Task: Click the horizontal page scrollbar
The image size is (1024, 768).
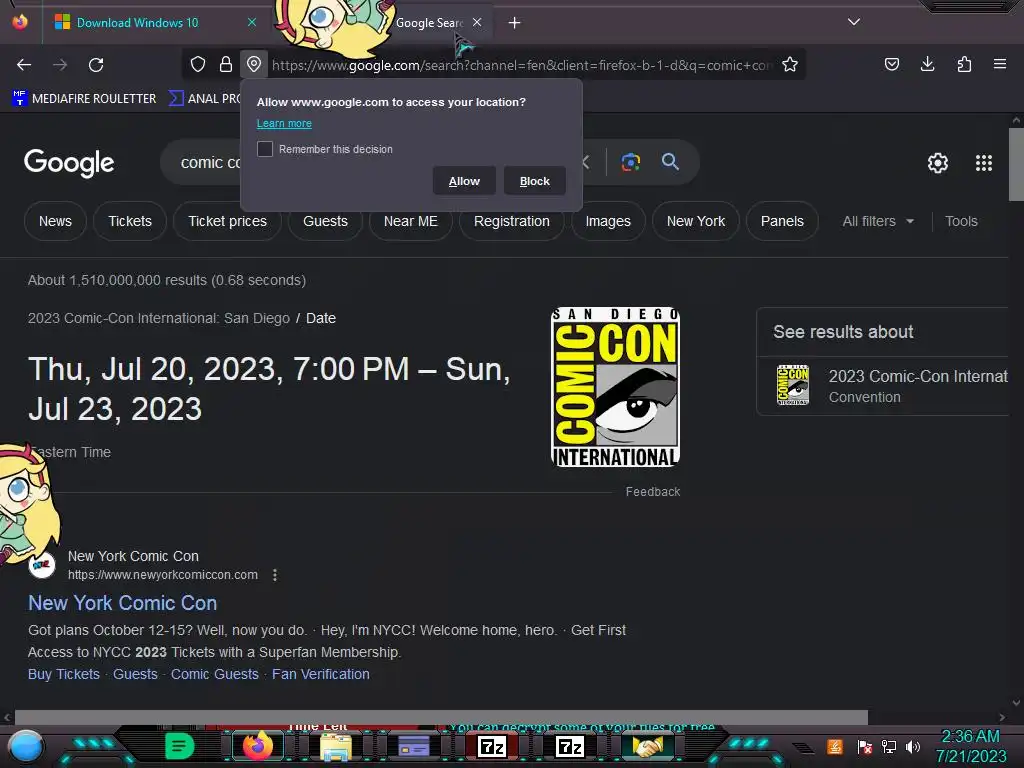Action: tap(441, 717)
